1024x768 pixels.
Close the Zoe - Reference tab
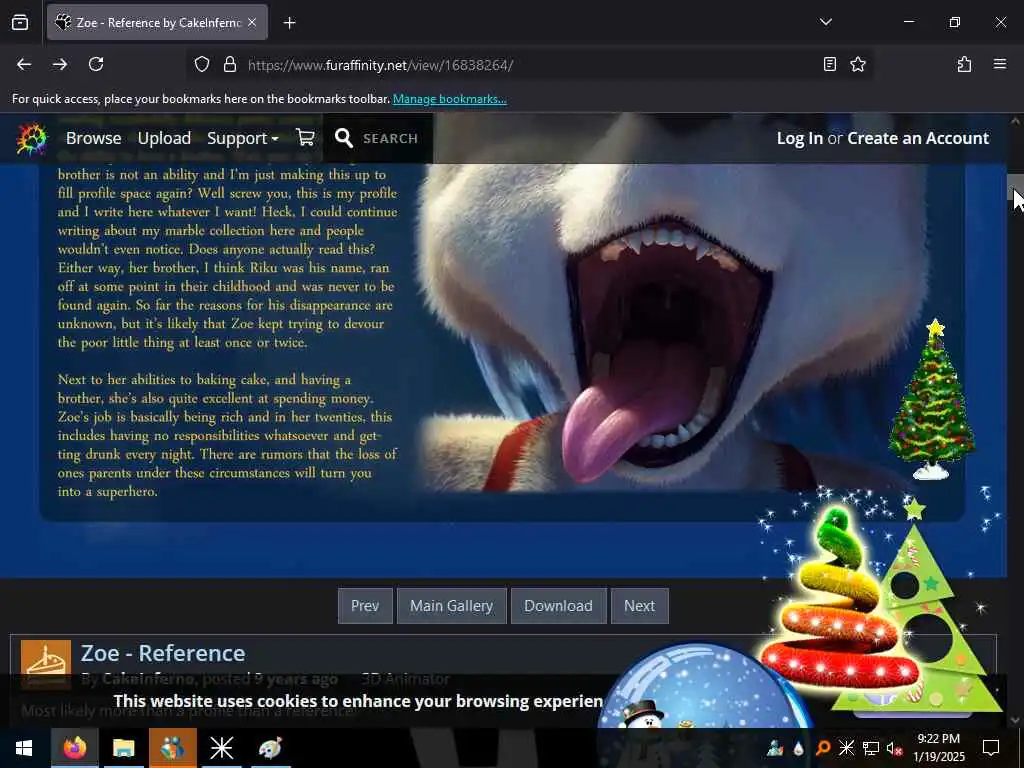click(x=252, y=22)
